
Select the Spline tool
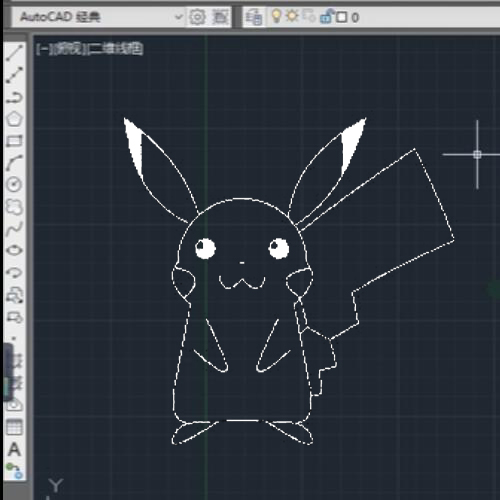coord(14,228)
